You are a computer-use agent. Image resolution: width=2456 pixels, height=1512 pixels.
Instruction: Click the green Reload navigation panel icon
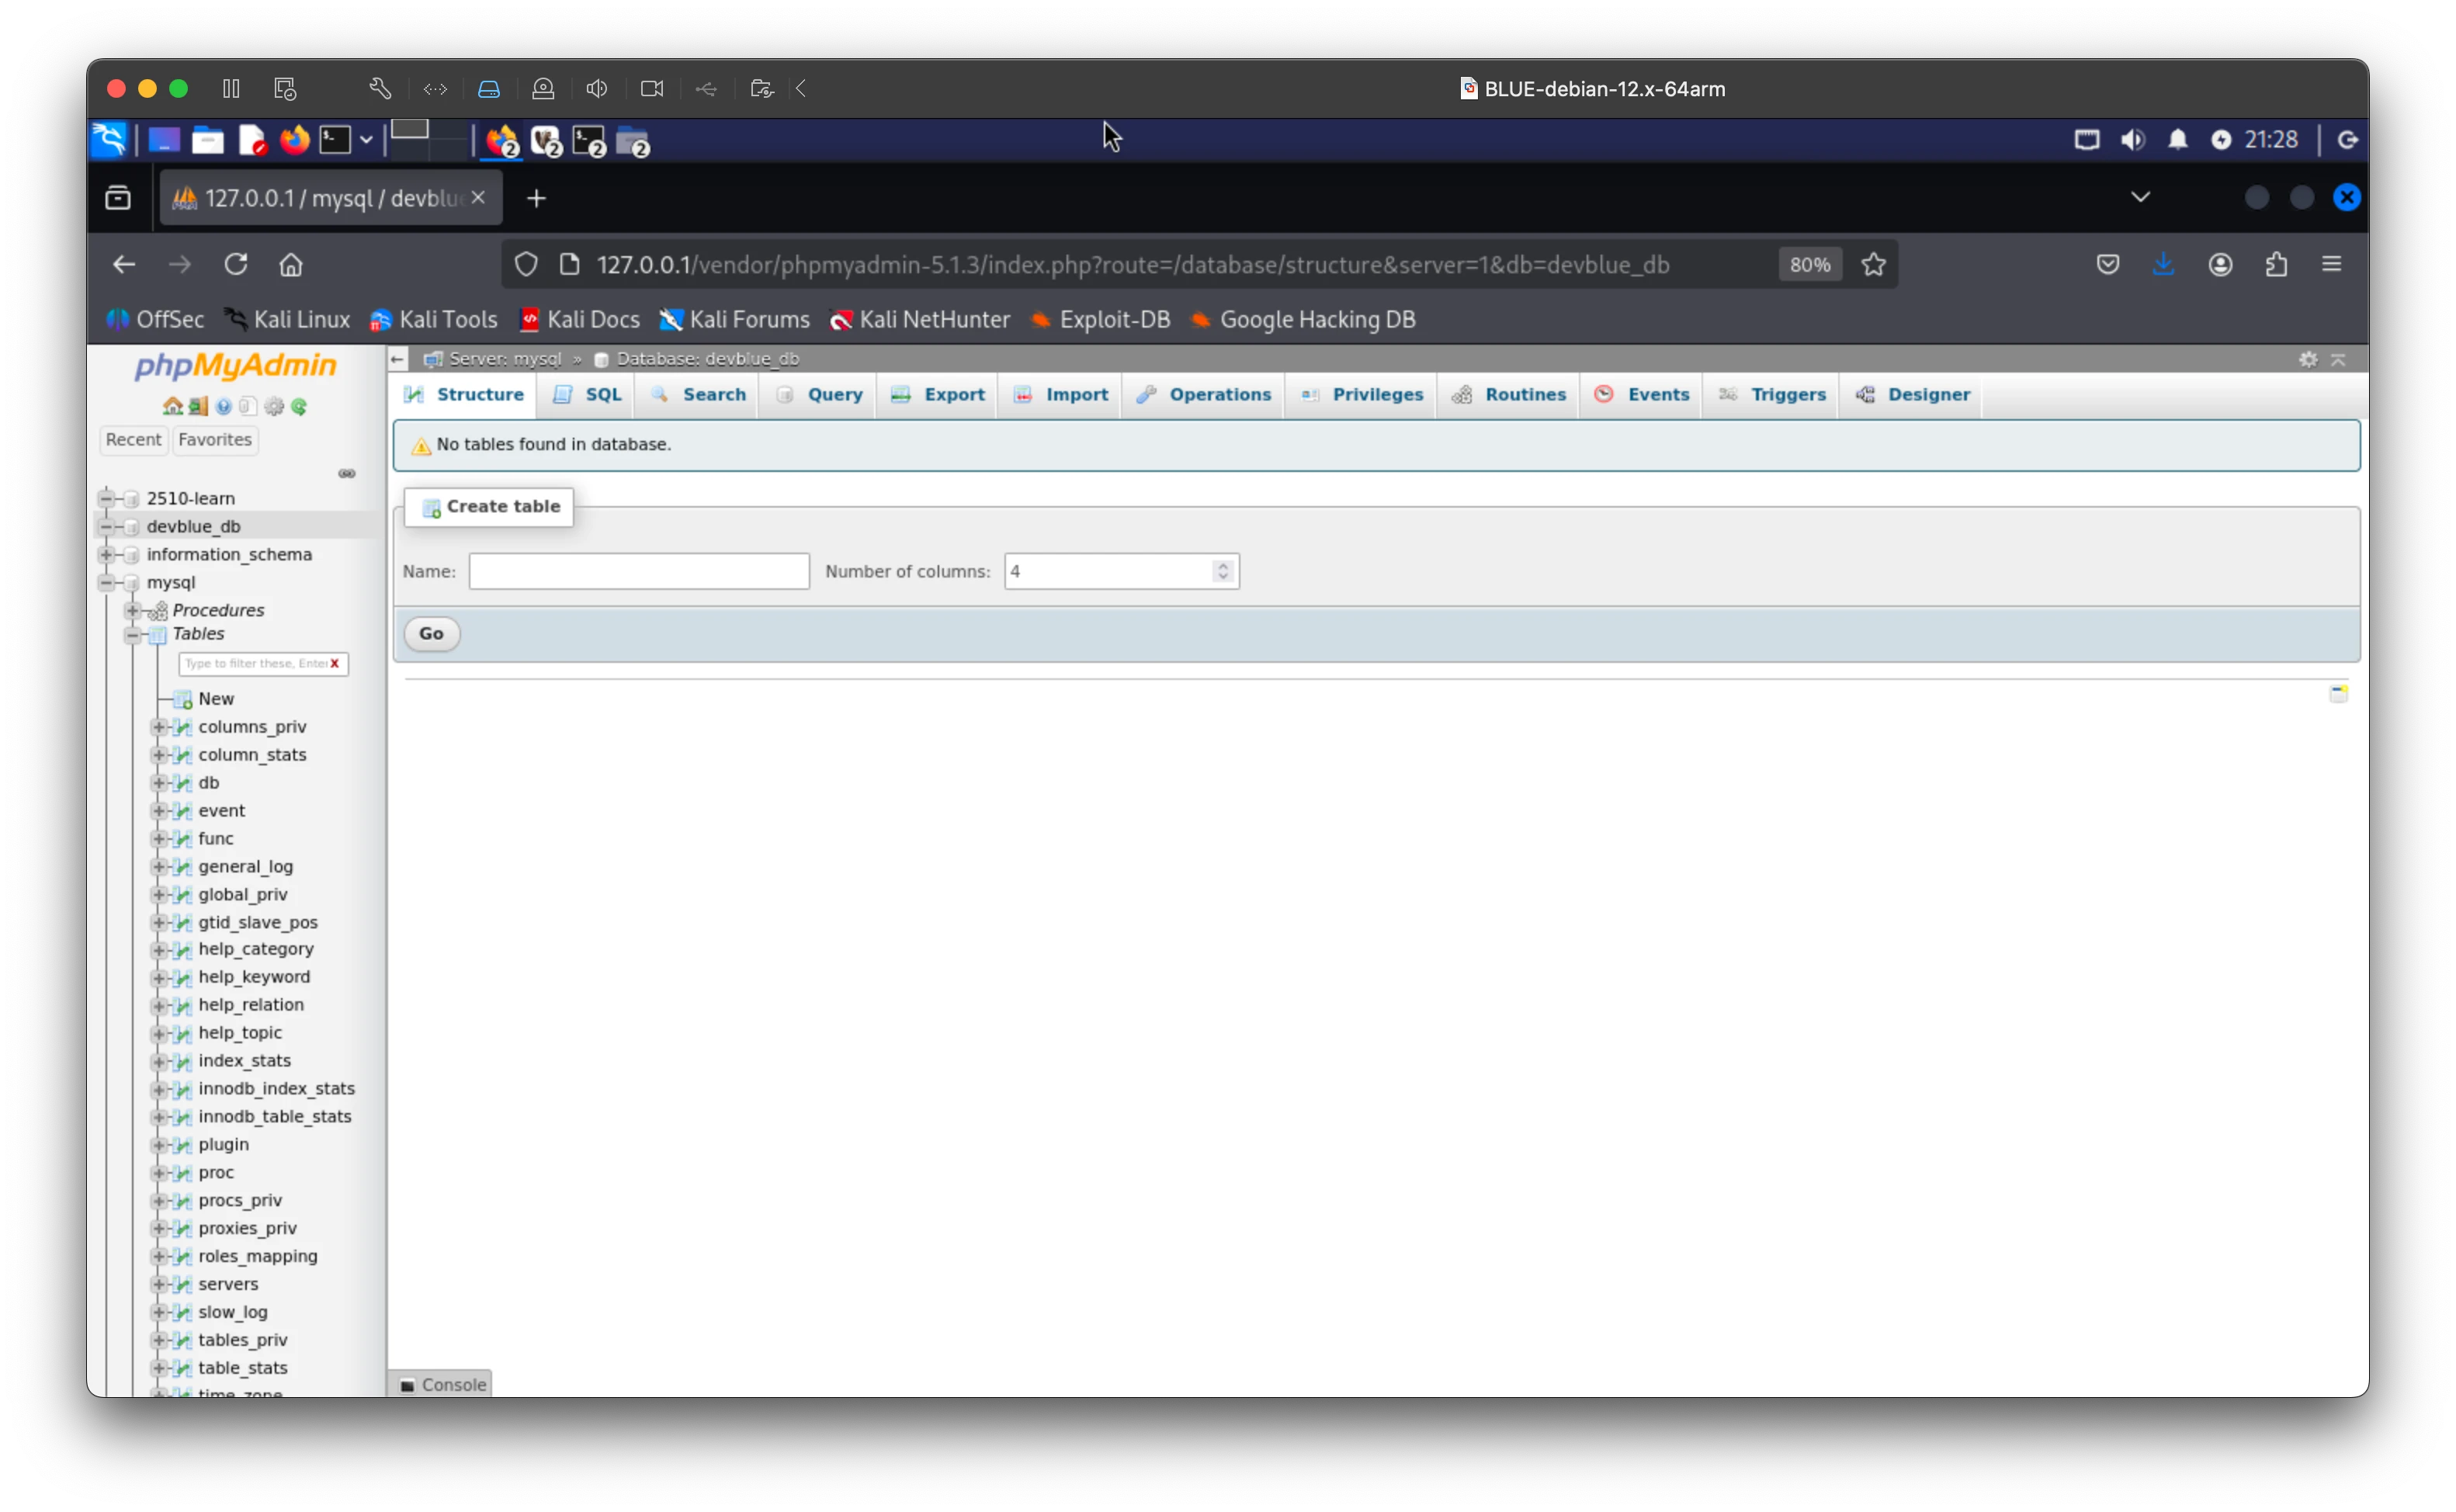299,406
